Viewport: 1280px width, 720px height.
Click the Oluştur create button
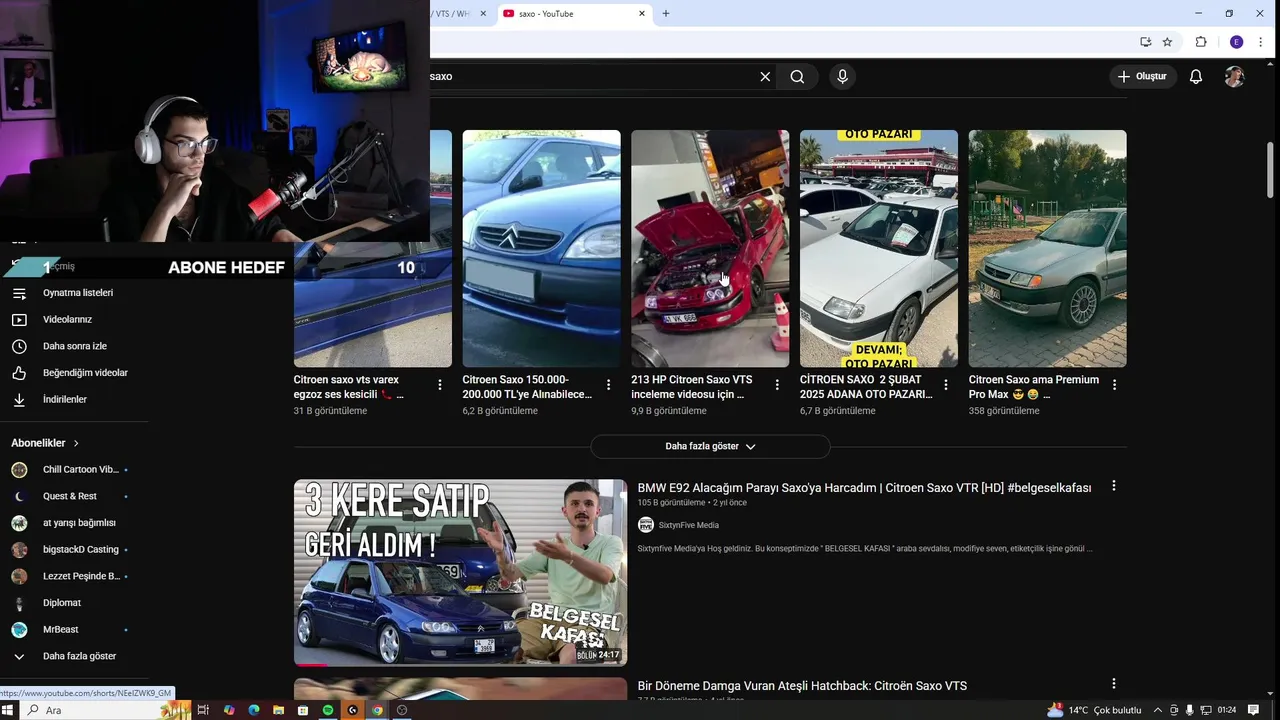click(1142, 76)
